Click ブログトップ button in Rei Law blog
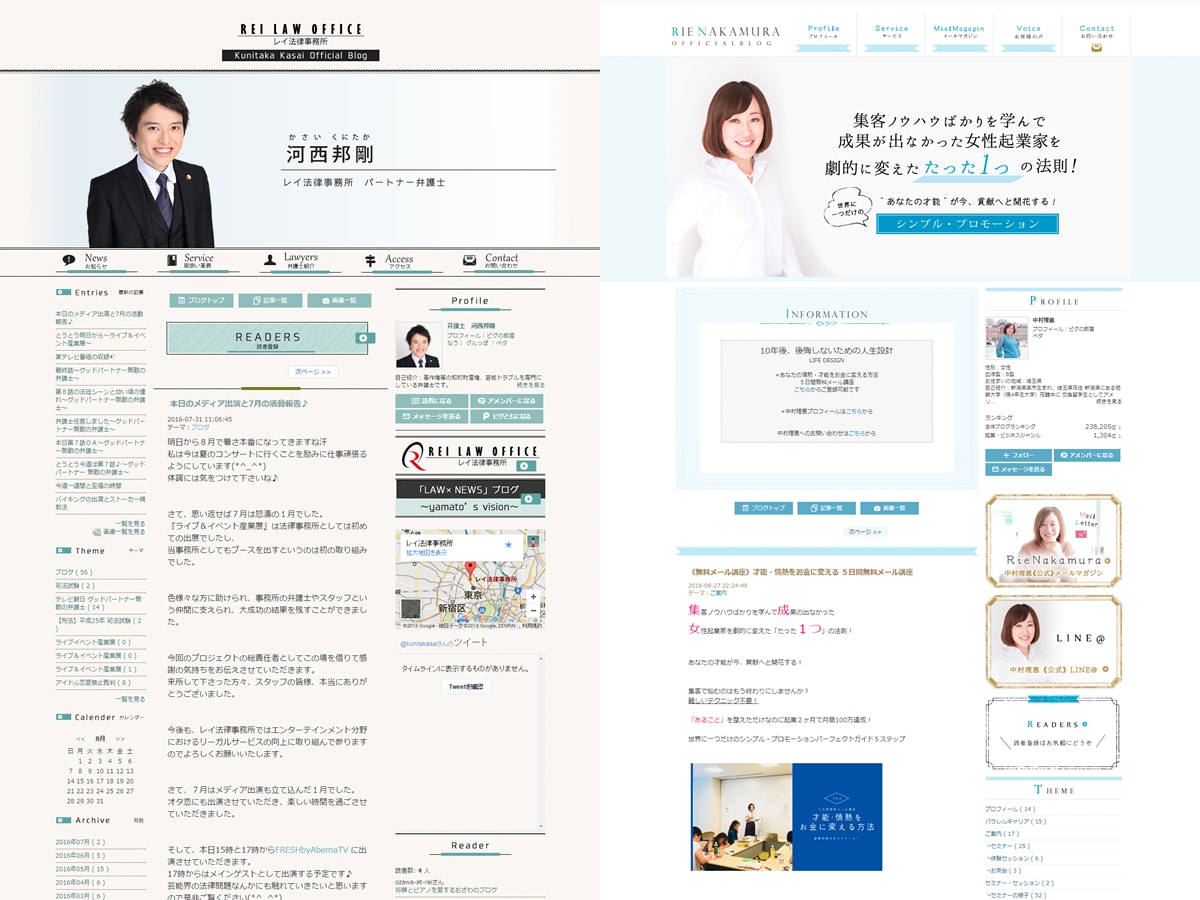1200x900 pixels. point(201,300)
